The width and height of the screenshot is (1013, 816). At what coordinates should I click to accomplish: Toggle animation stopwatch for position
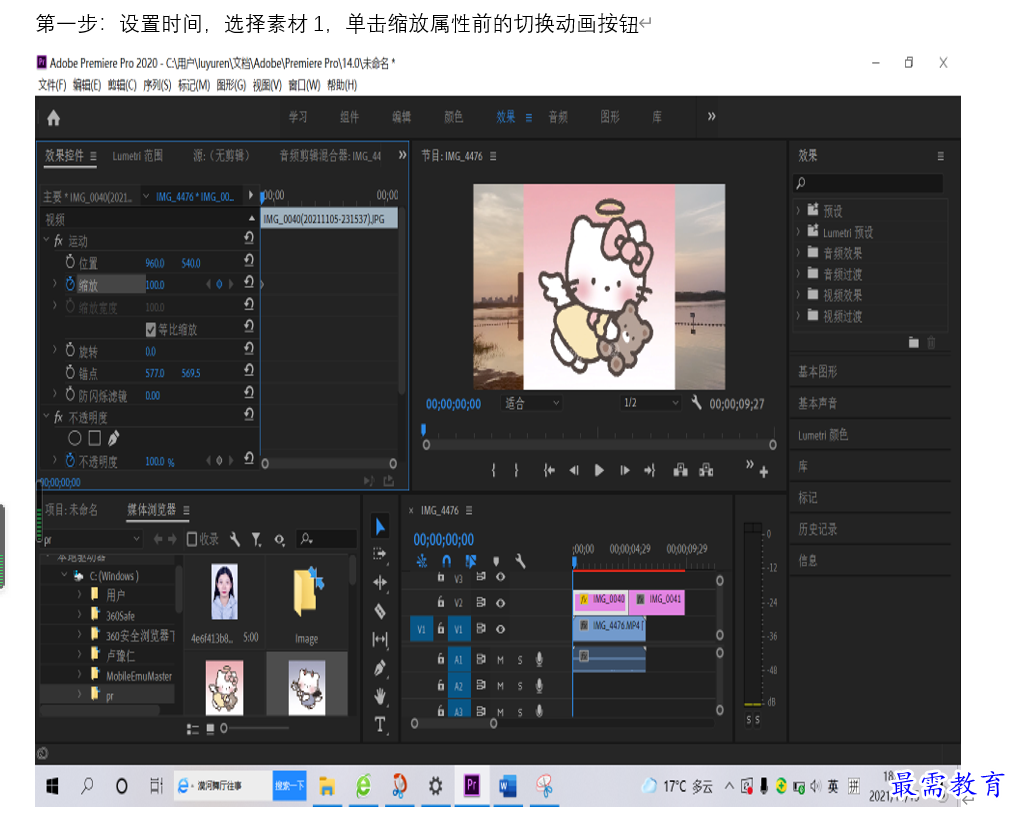click(70, 262)
